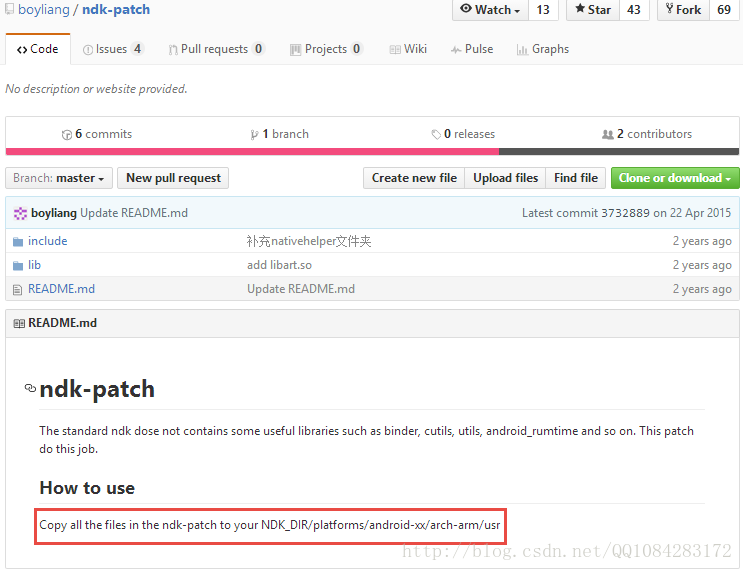The height and width of the screenshot is (571, 743).
Task: Click Create new file button
Action: tap(414, 178)
